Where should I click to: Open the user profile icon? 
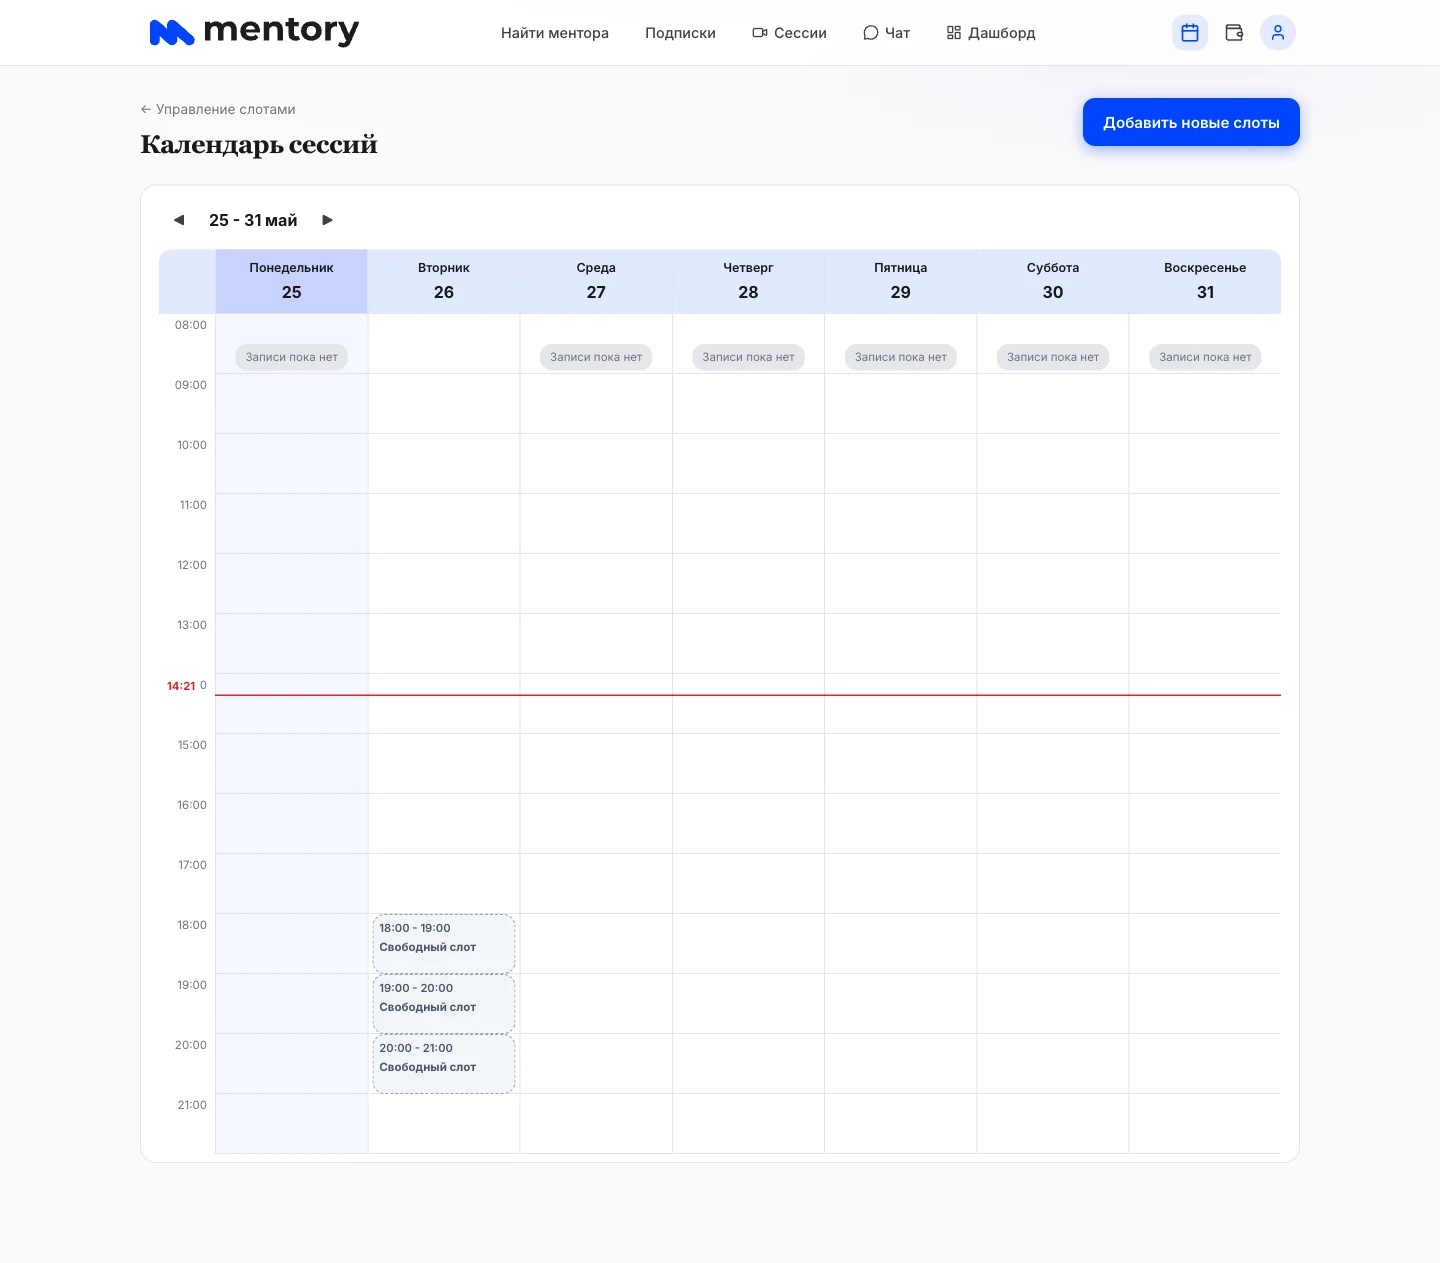1278,33
